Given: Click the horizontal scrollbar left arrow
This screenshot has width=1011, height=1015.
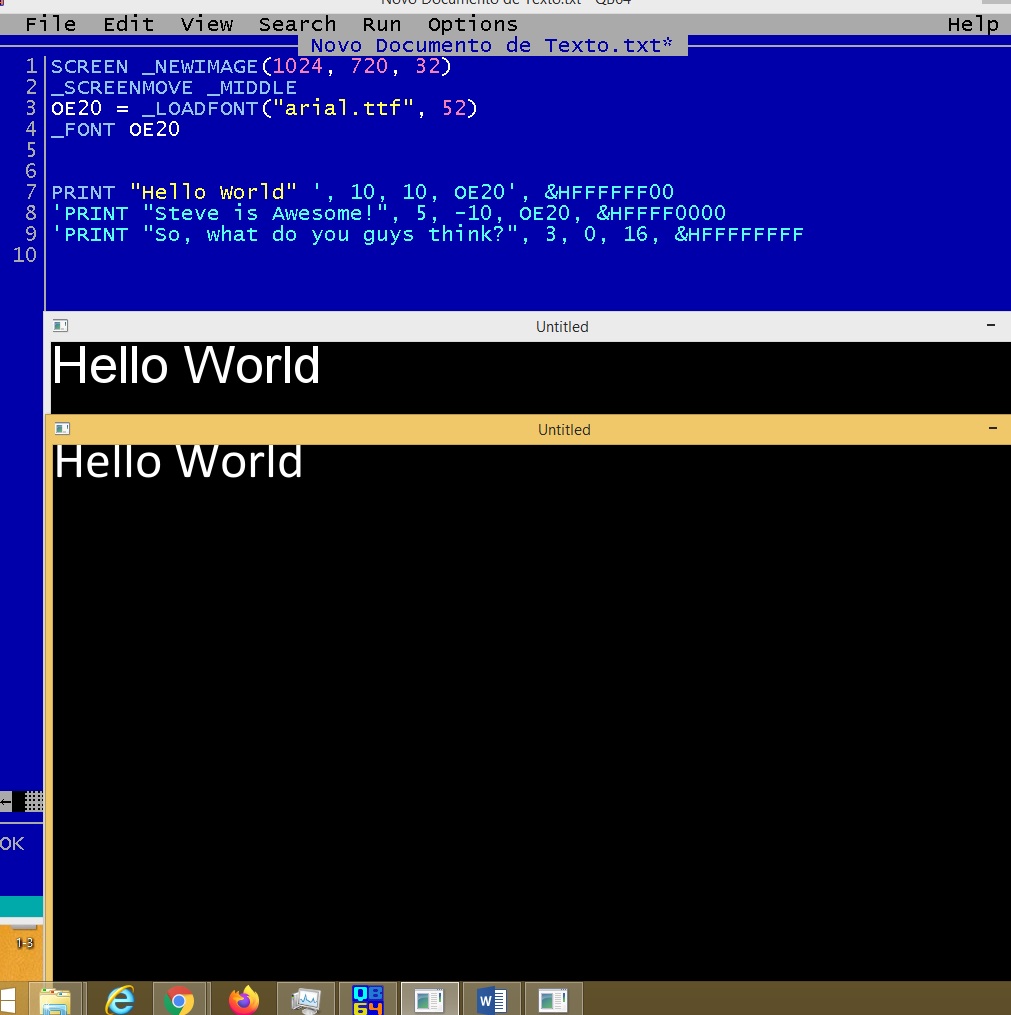Looking at the screenshot, I should 6,801.
